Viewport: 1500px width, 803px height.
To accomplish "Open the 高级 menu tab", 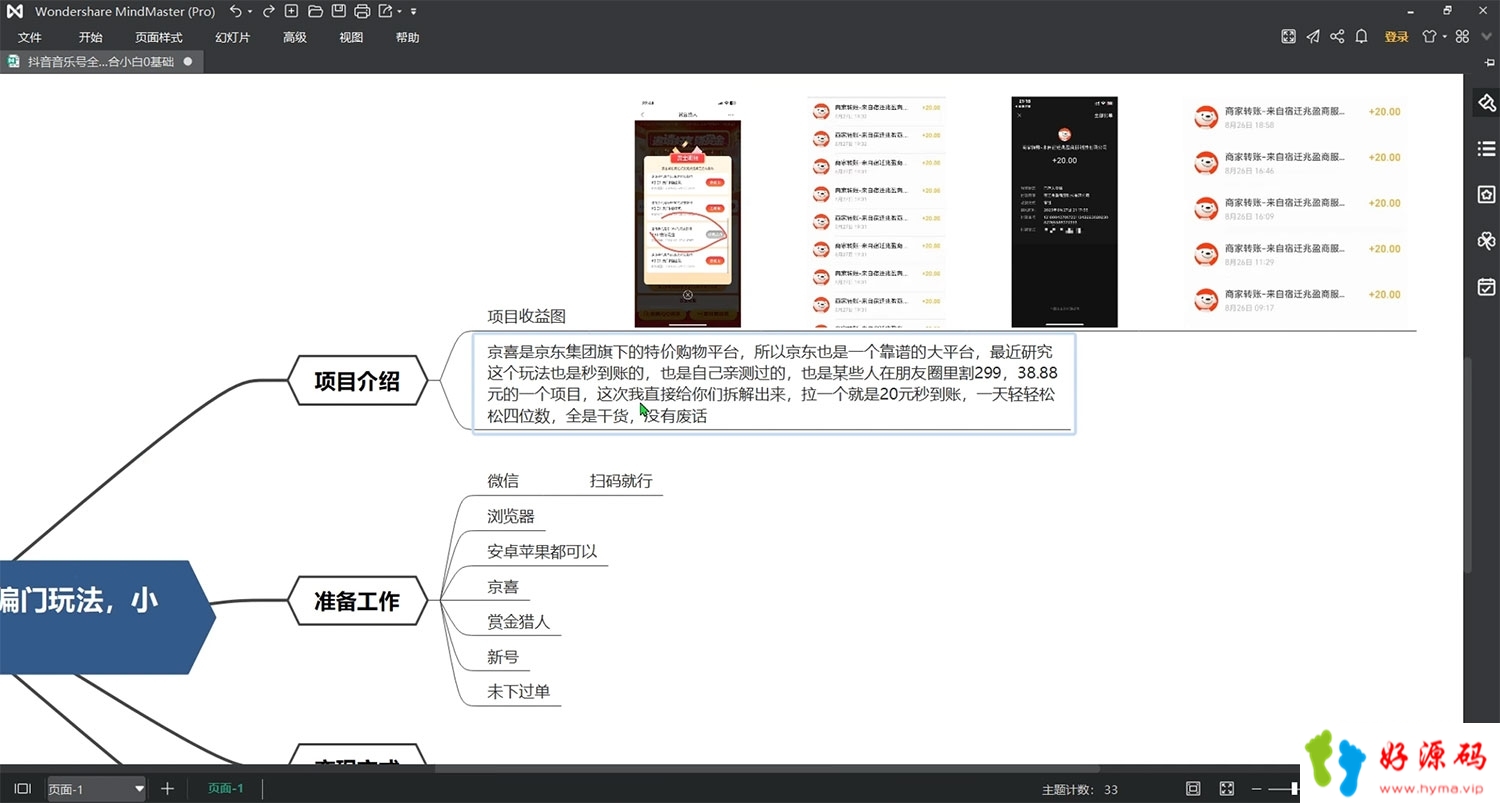I will (x=294, y=37).
